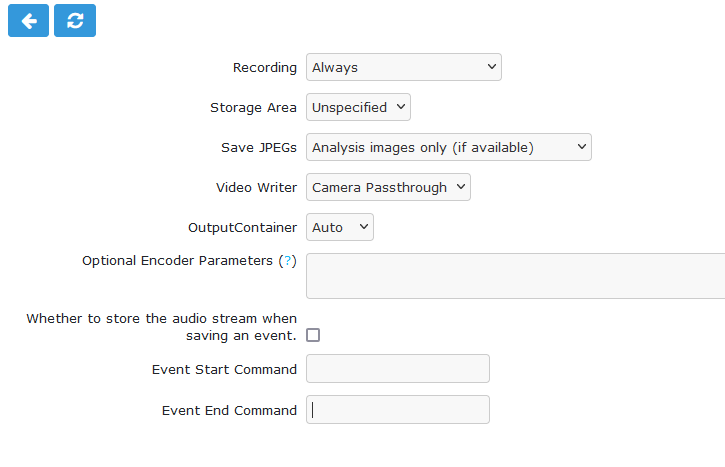Click the refresh icon button
This screenshot has width=725, height=467.
(x=75, y=20)
